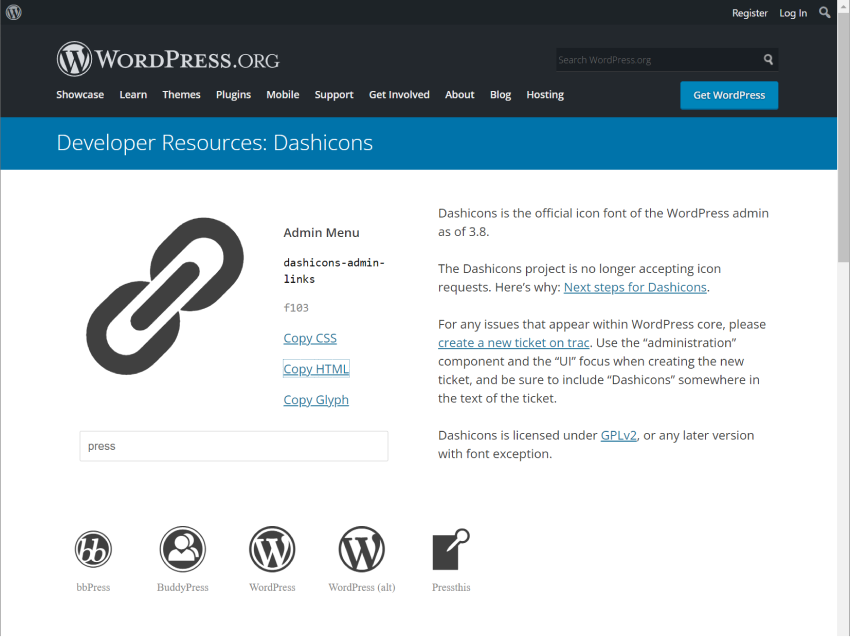Click the Copy HTML link
Image resolution: width=850 pixels, height=637 pixels.
click(316, 369)
